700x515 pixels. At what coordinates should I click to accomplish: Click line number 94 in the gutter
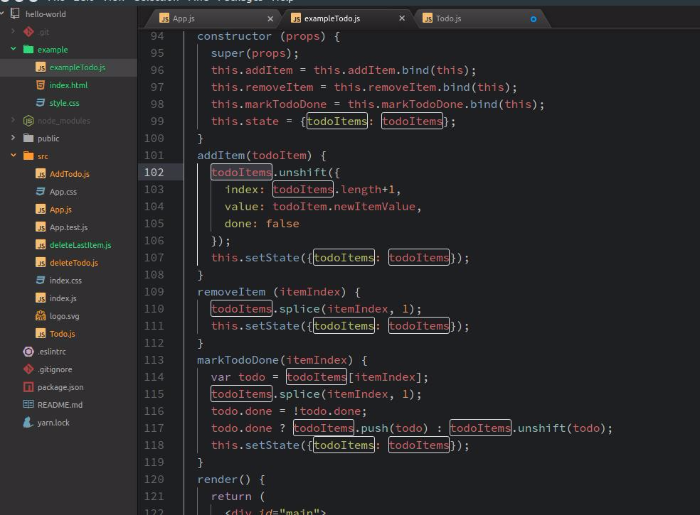coord(157,36)
